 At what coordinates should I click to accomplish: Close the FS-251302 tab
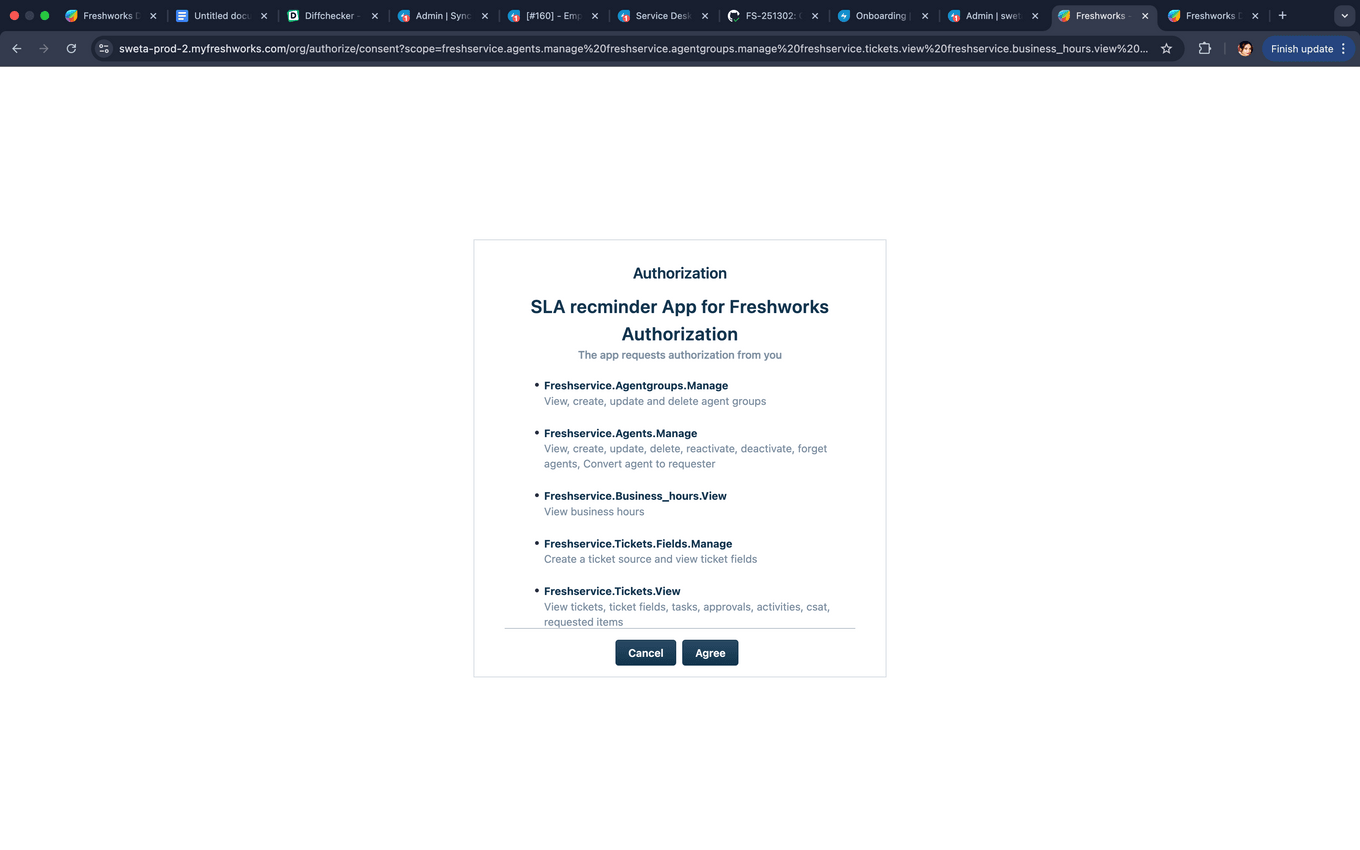click(815, 16)
